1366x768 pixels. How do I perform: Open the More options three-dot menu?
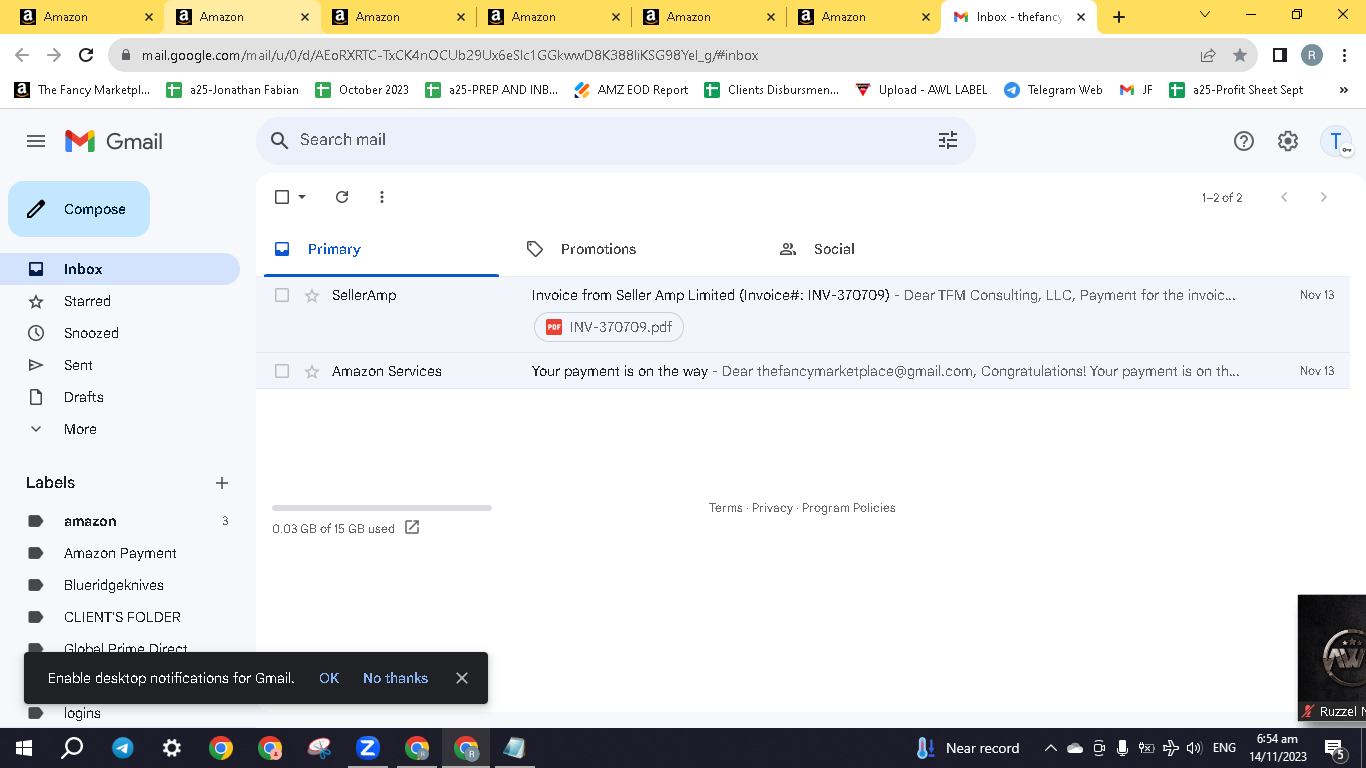click(x=382, y=197)
